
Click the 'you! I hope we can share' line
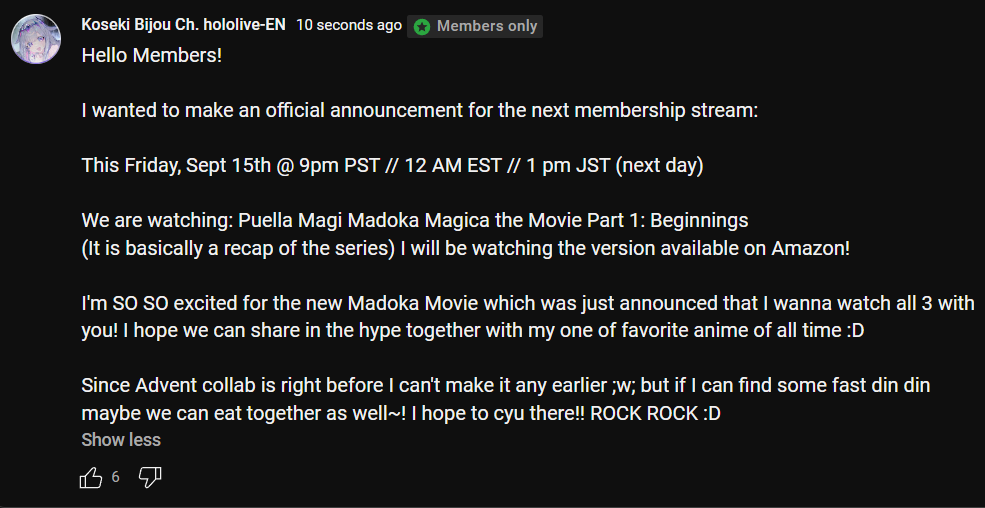(472, 331)
